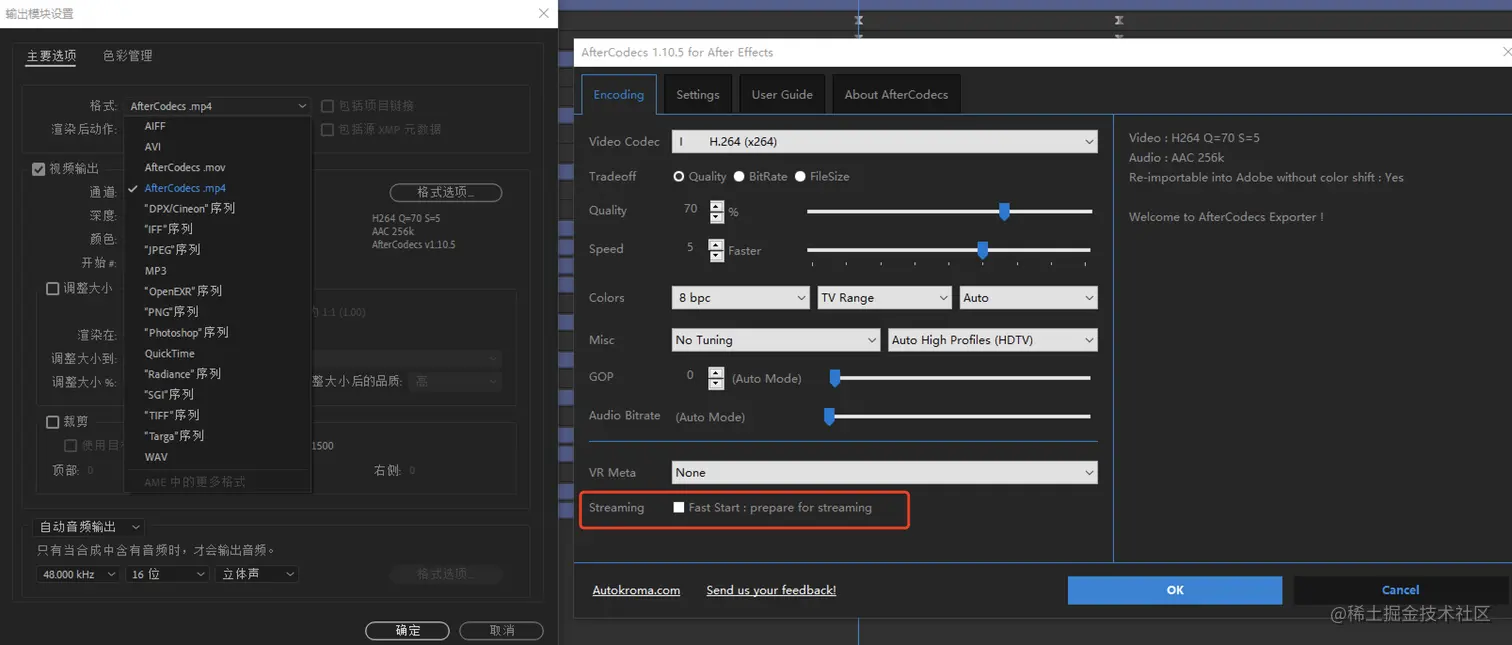Switch to the Encoding tab
The width and height of the screenshot is (1512, 645).
618,94
